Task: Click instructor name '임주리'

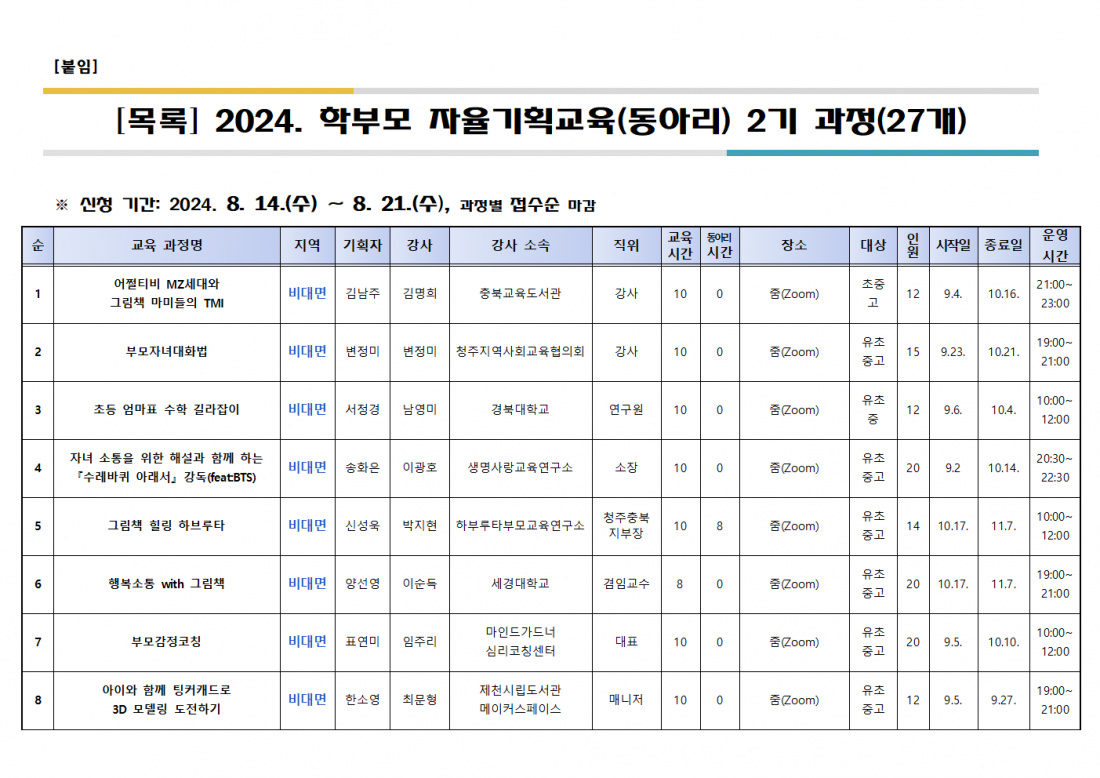Action: click(420, 642)
